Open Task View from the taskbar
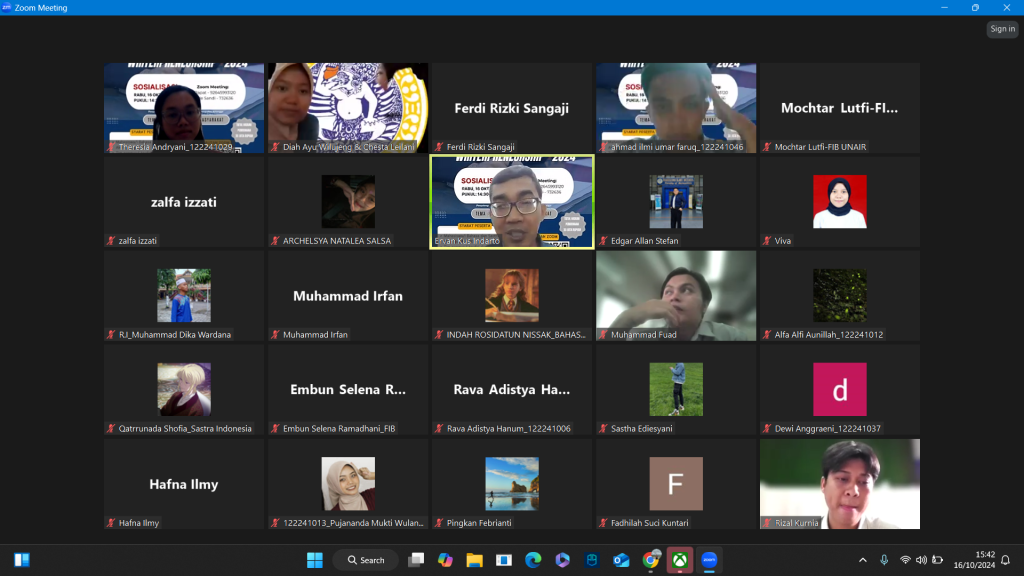1024x576 pixels. [x=416, y=560]
